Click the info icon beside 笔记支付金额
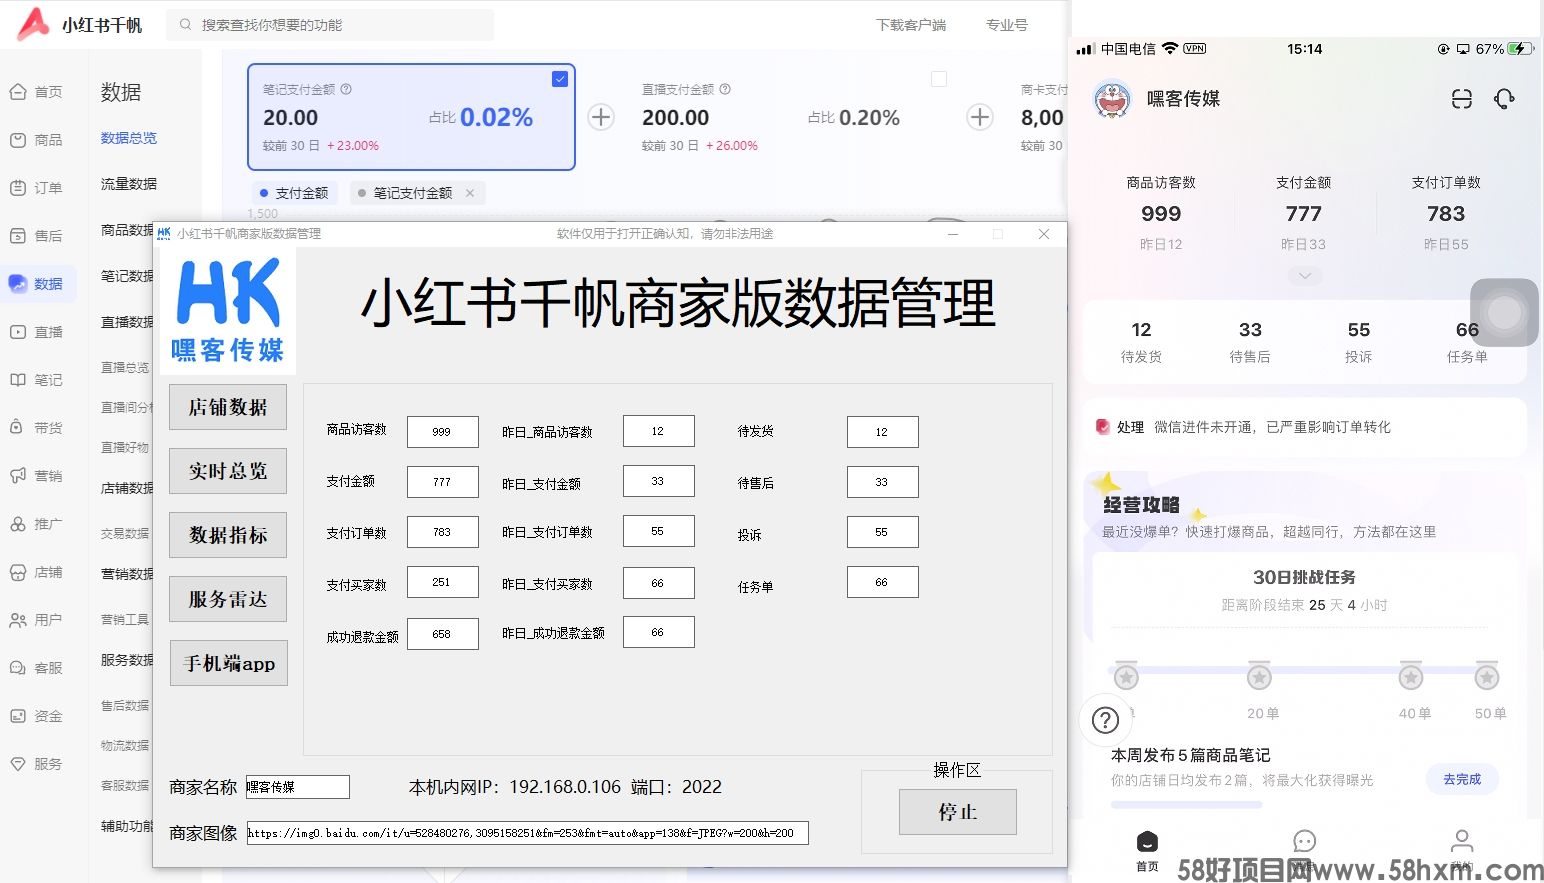This screenshot has height=883, width=1544. point(346,89)
